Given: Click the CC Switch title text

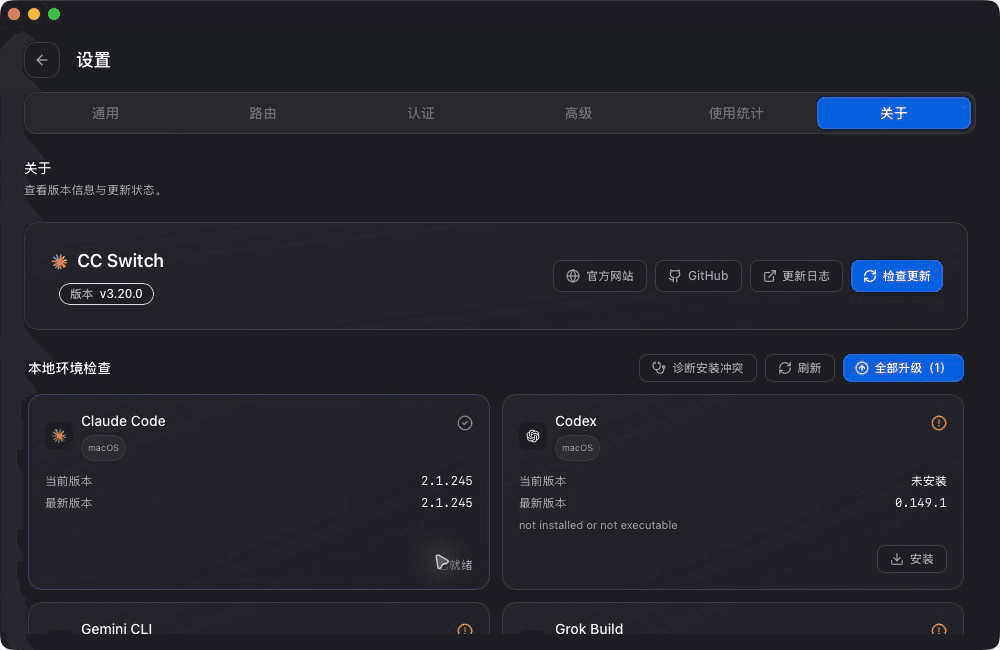Looking at the screenshot, I should coord(121,261).
